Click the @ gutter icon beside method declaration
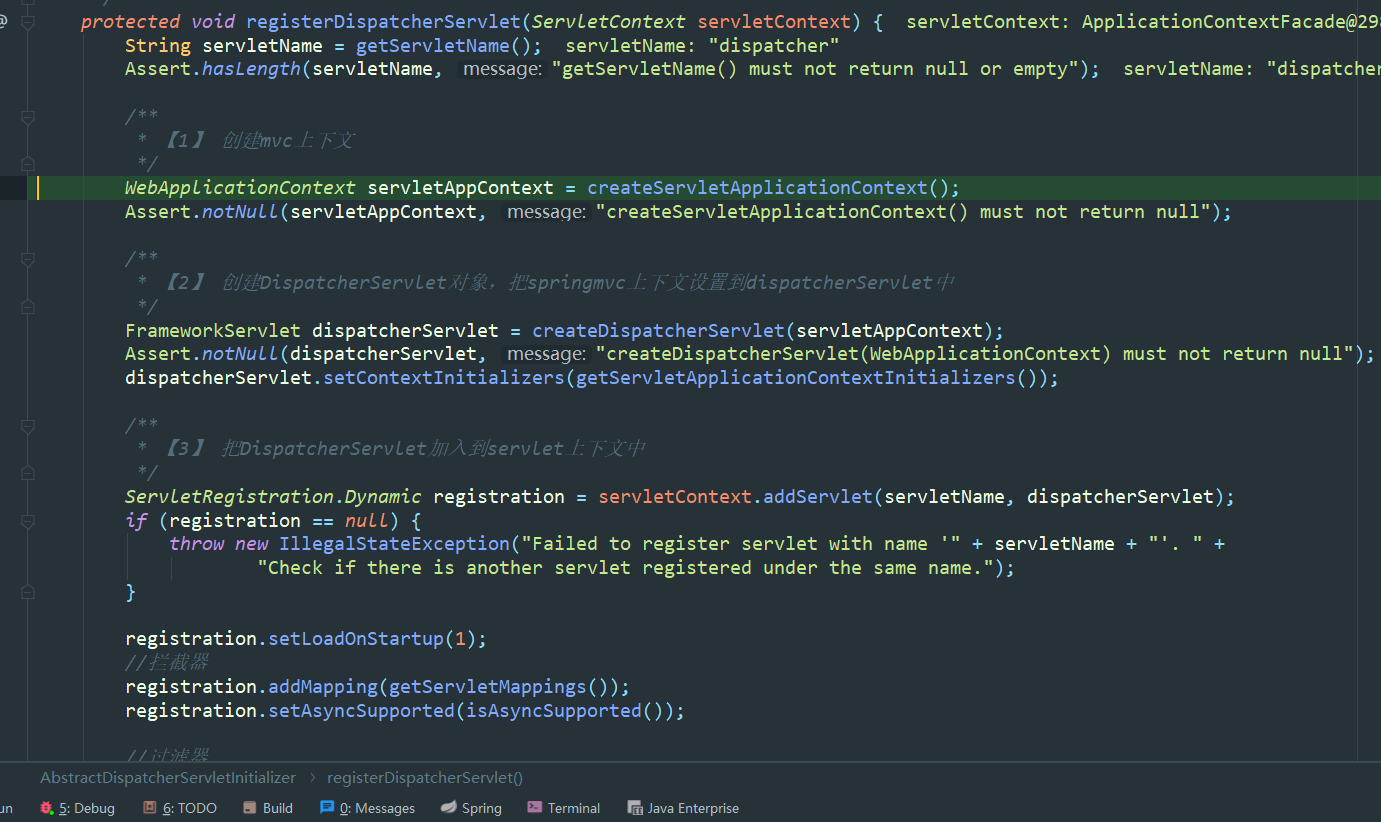 [x=3, y=21]
